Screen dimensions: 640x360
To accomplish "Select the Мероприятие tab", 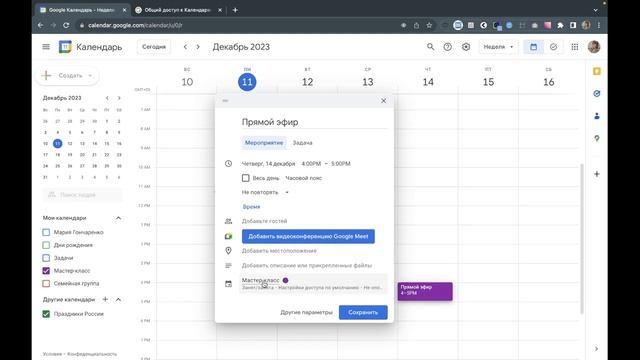I will tap(264, 143).
